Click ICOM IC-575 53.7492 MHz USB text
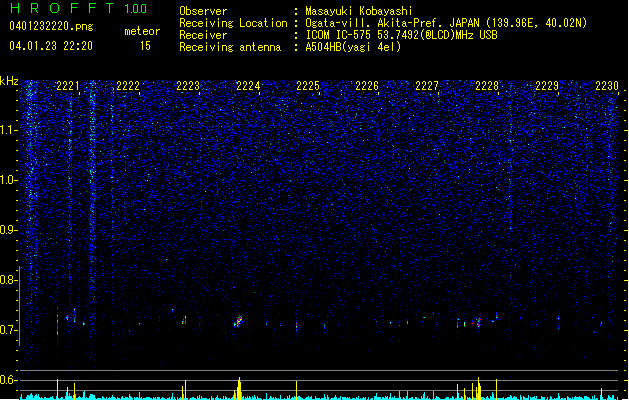The image size is (629, 400). [x=402, y=35]
